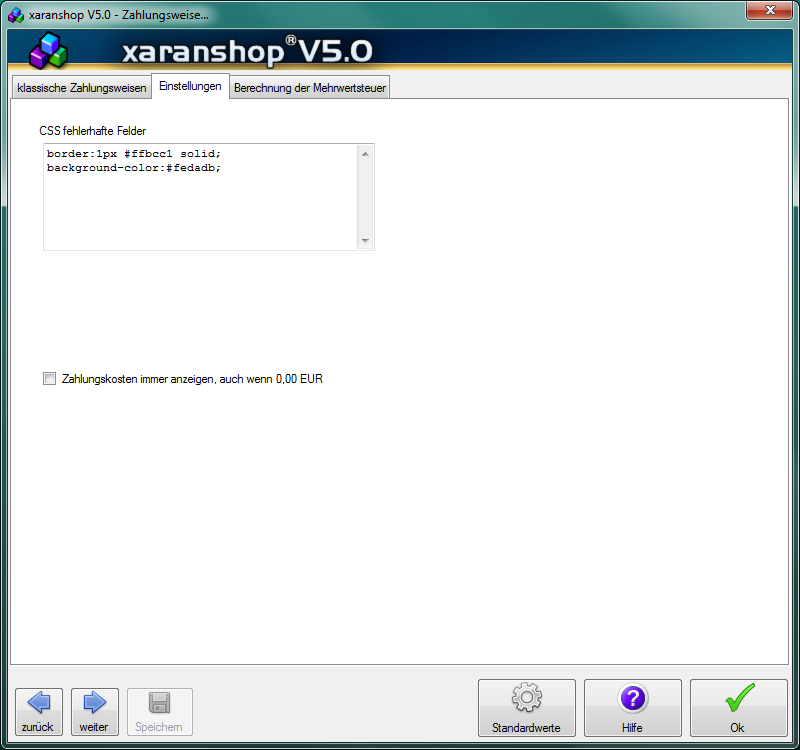Click the CSS box scrollbar up arrow
800x750 pixels.
365,154
